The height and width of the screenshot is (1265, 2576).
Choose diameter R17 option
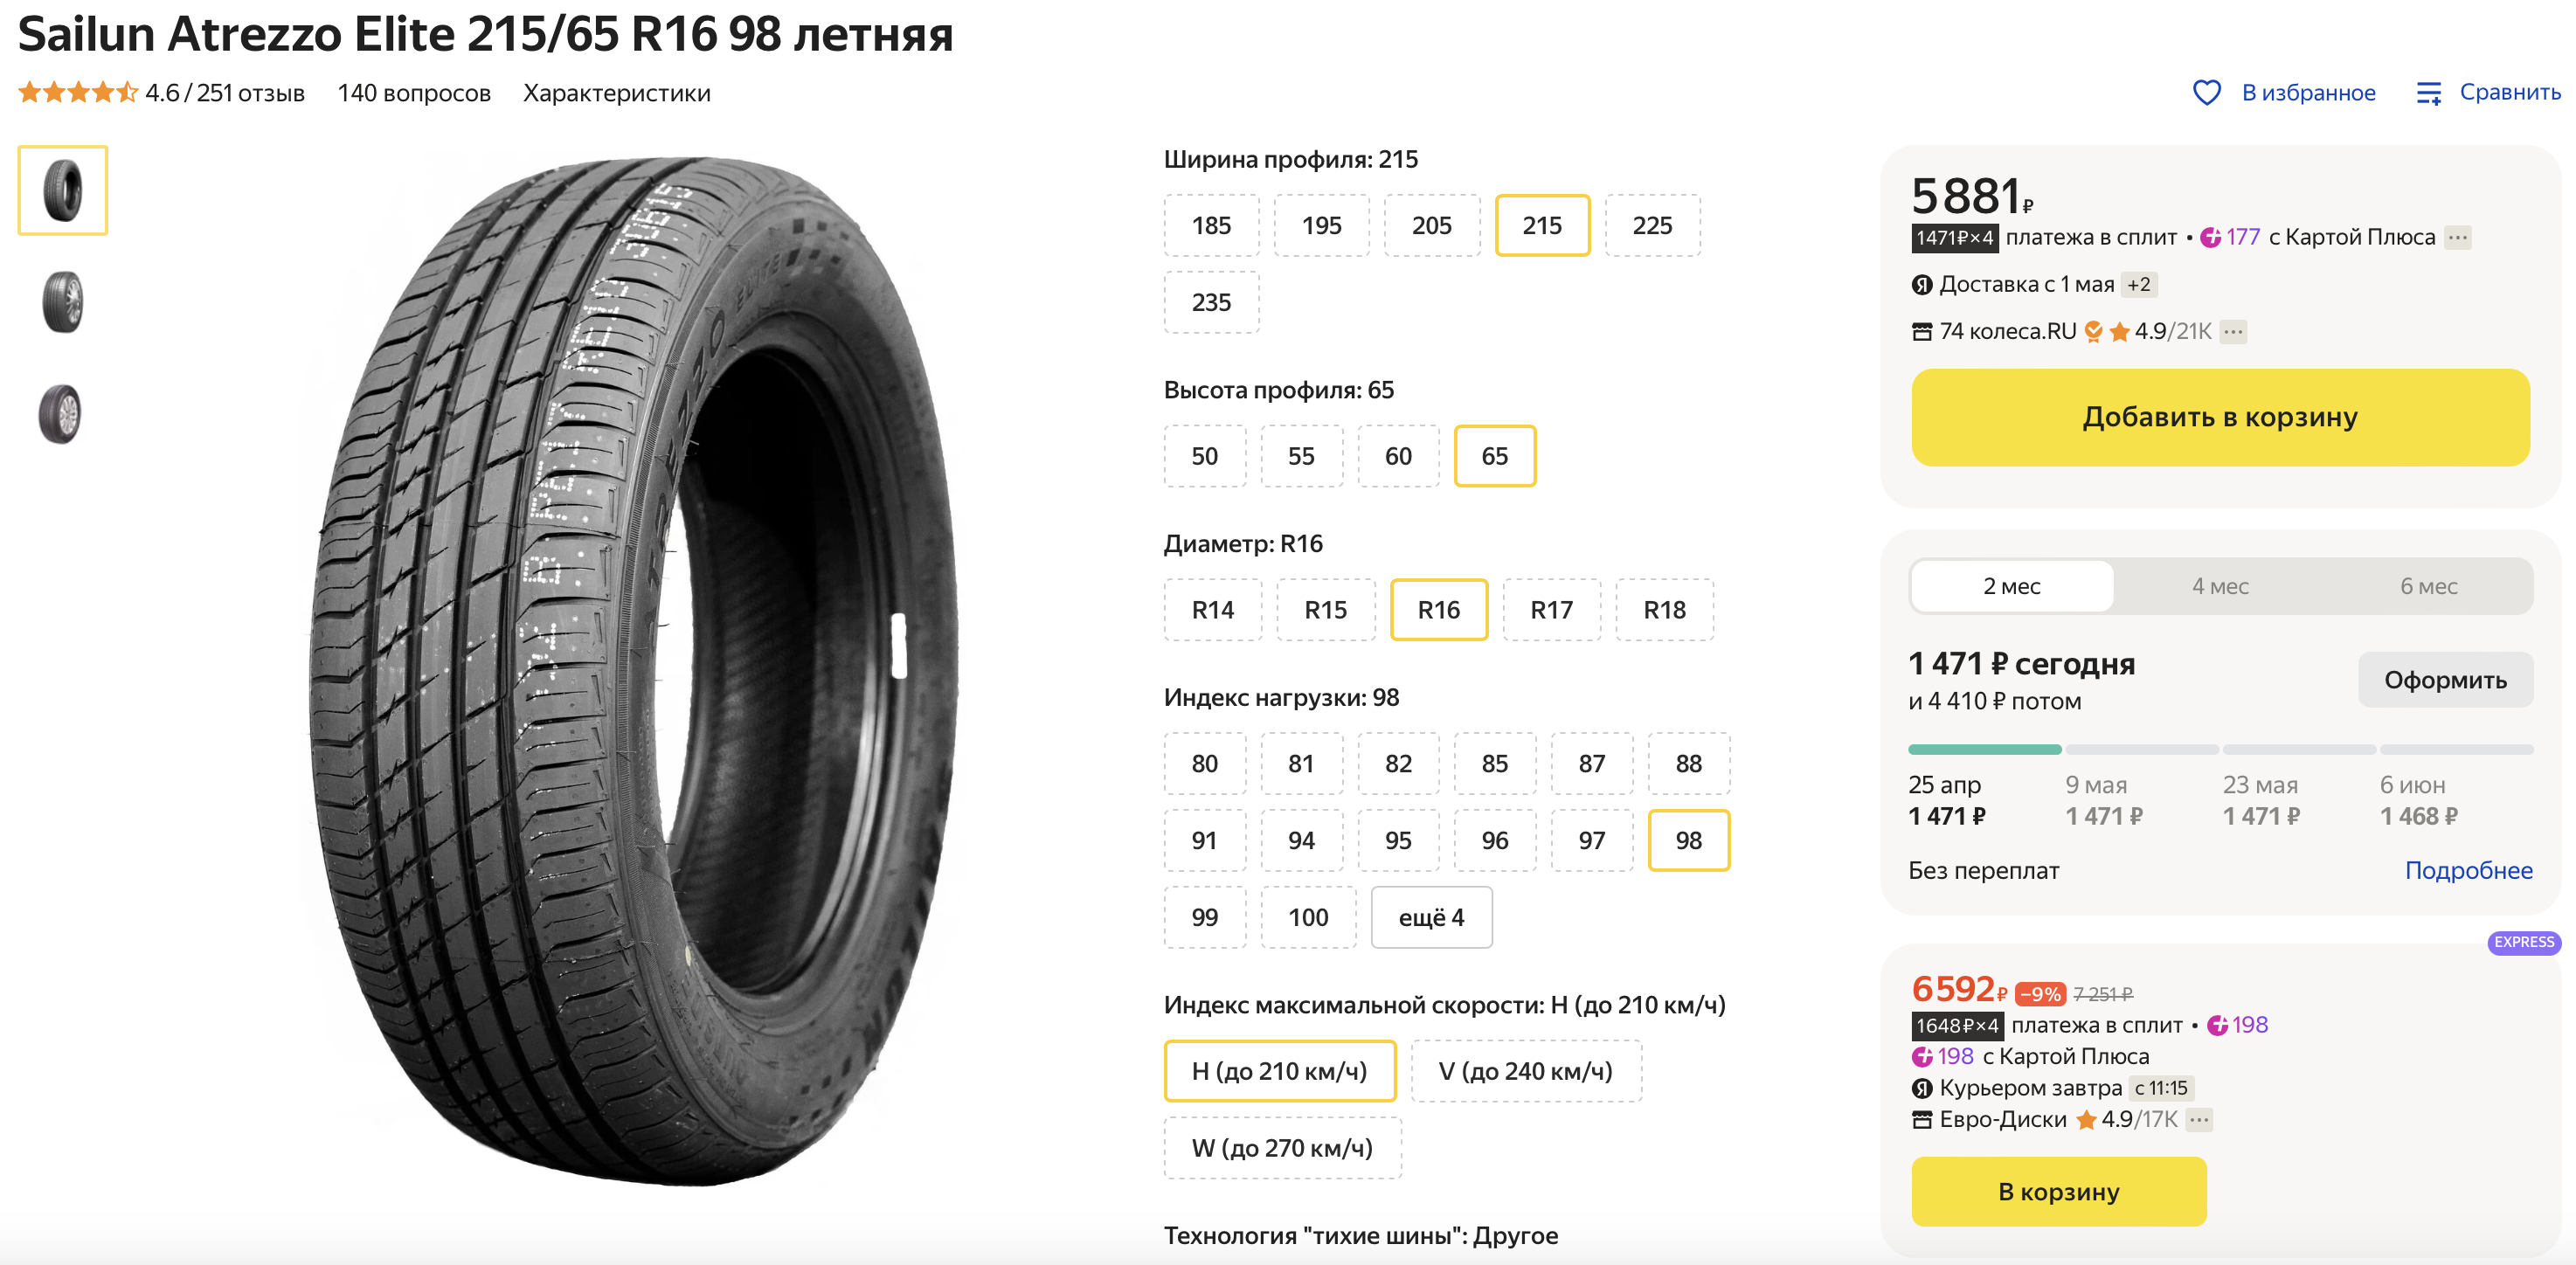[1550, 610]
